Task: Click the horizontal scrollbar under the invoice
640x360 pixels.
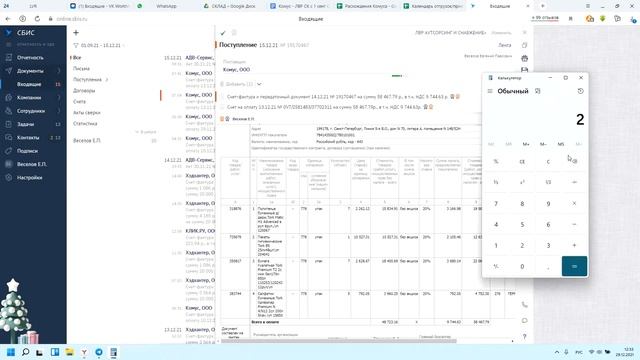Action: coord(339,341)
